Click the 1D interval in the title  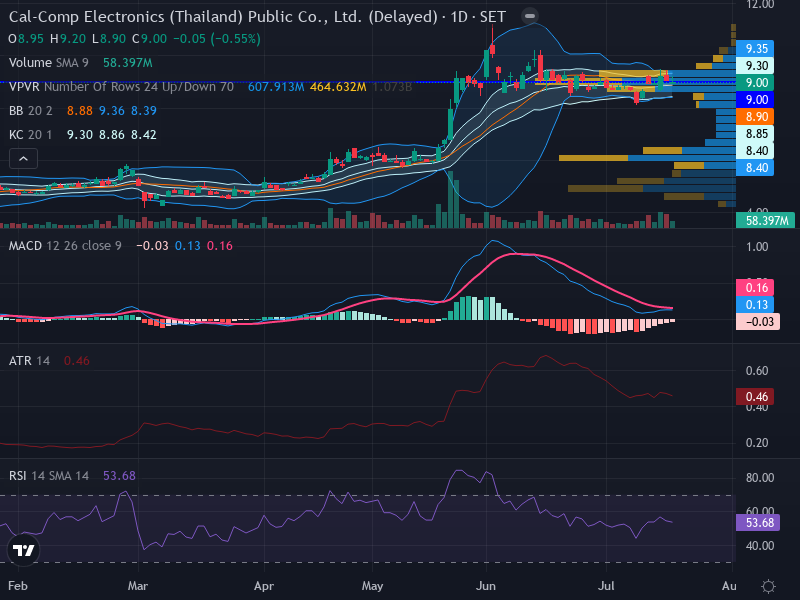pyautogui.click(x=459, y=17)
